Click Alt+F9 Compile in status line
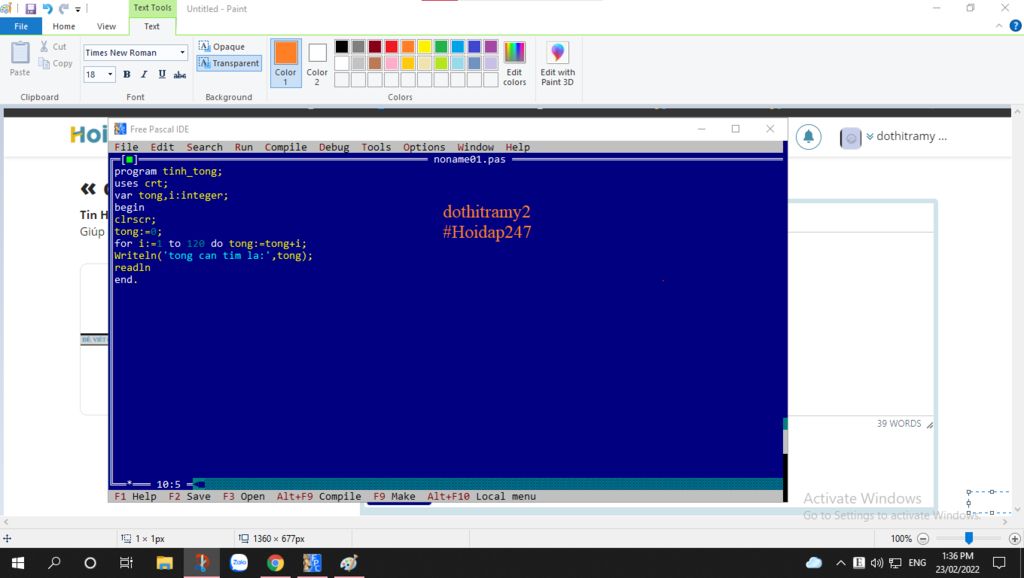The image size is (1024, 578). coord(319,496)
